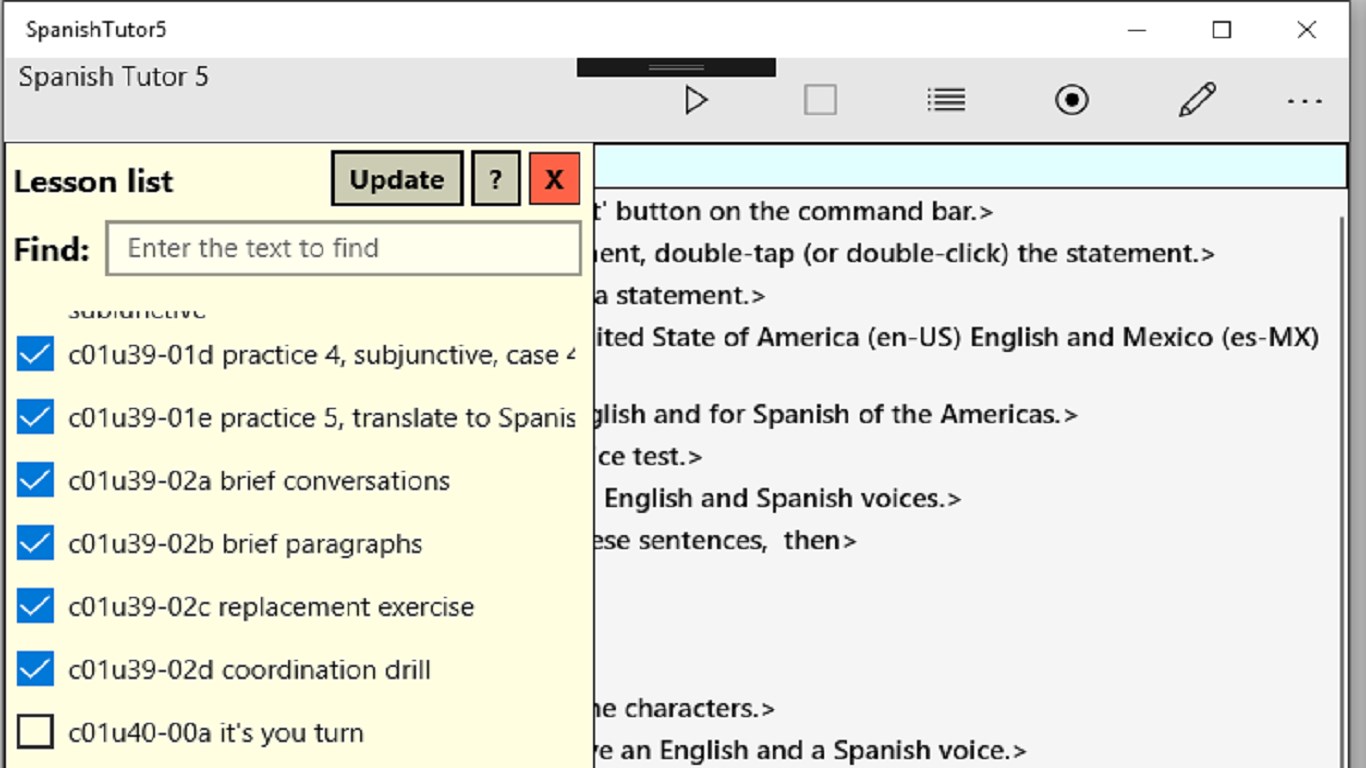
Task: Open the three-dot more options menu
Action: (1305, 101)
